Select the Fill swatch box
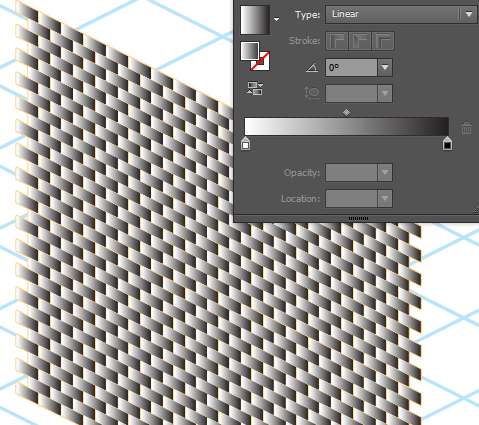The image size is (479, 425). coord(250,51)
